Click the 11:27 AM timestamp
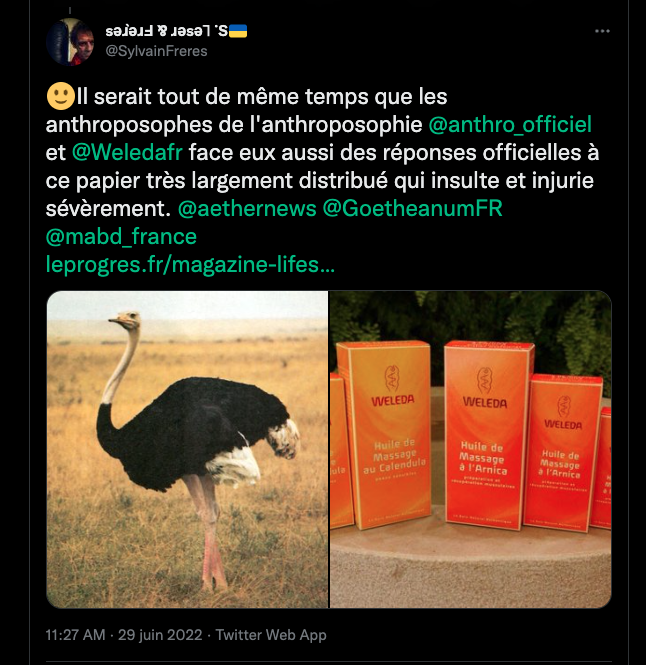This screenshot has height=665, width=646. (76, 635)
